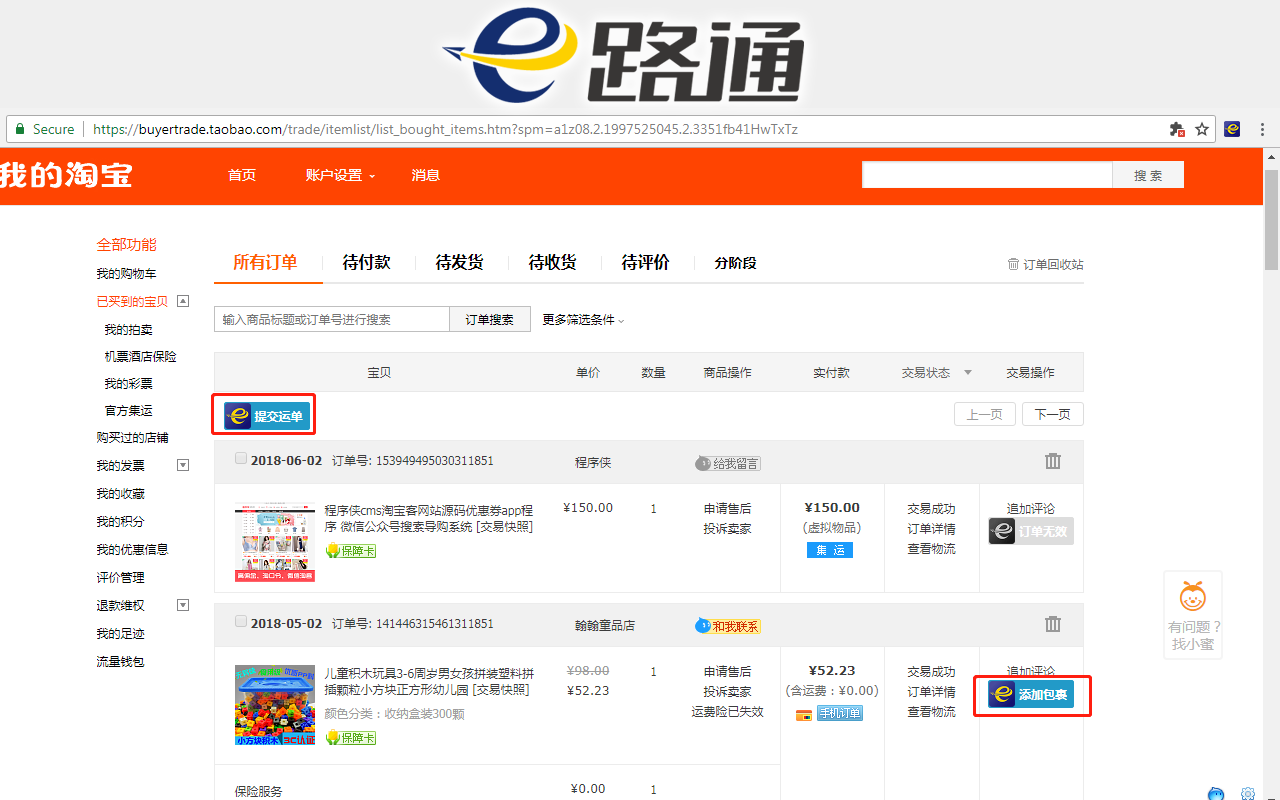
Task: Open 购买过的店铺 in the sidebar
Action: [x=132, y=437]
